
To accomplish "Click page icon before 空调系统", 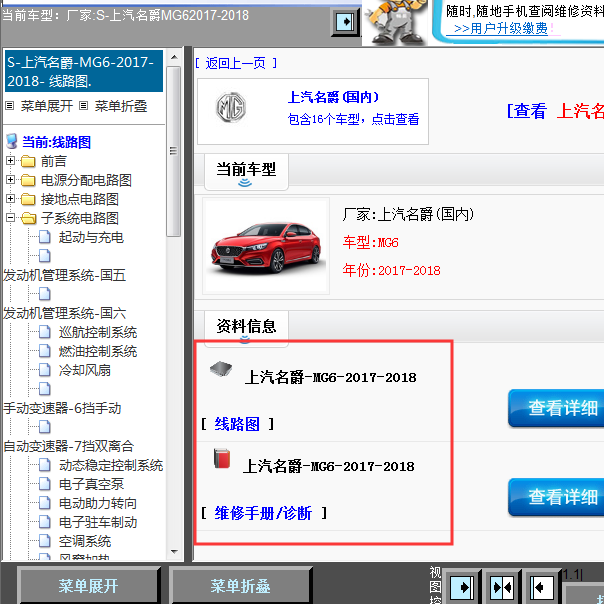I will pos(45,541).
